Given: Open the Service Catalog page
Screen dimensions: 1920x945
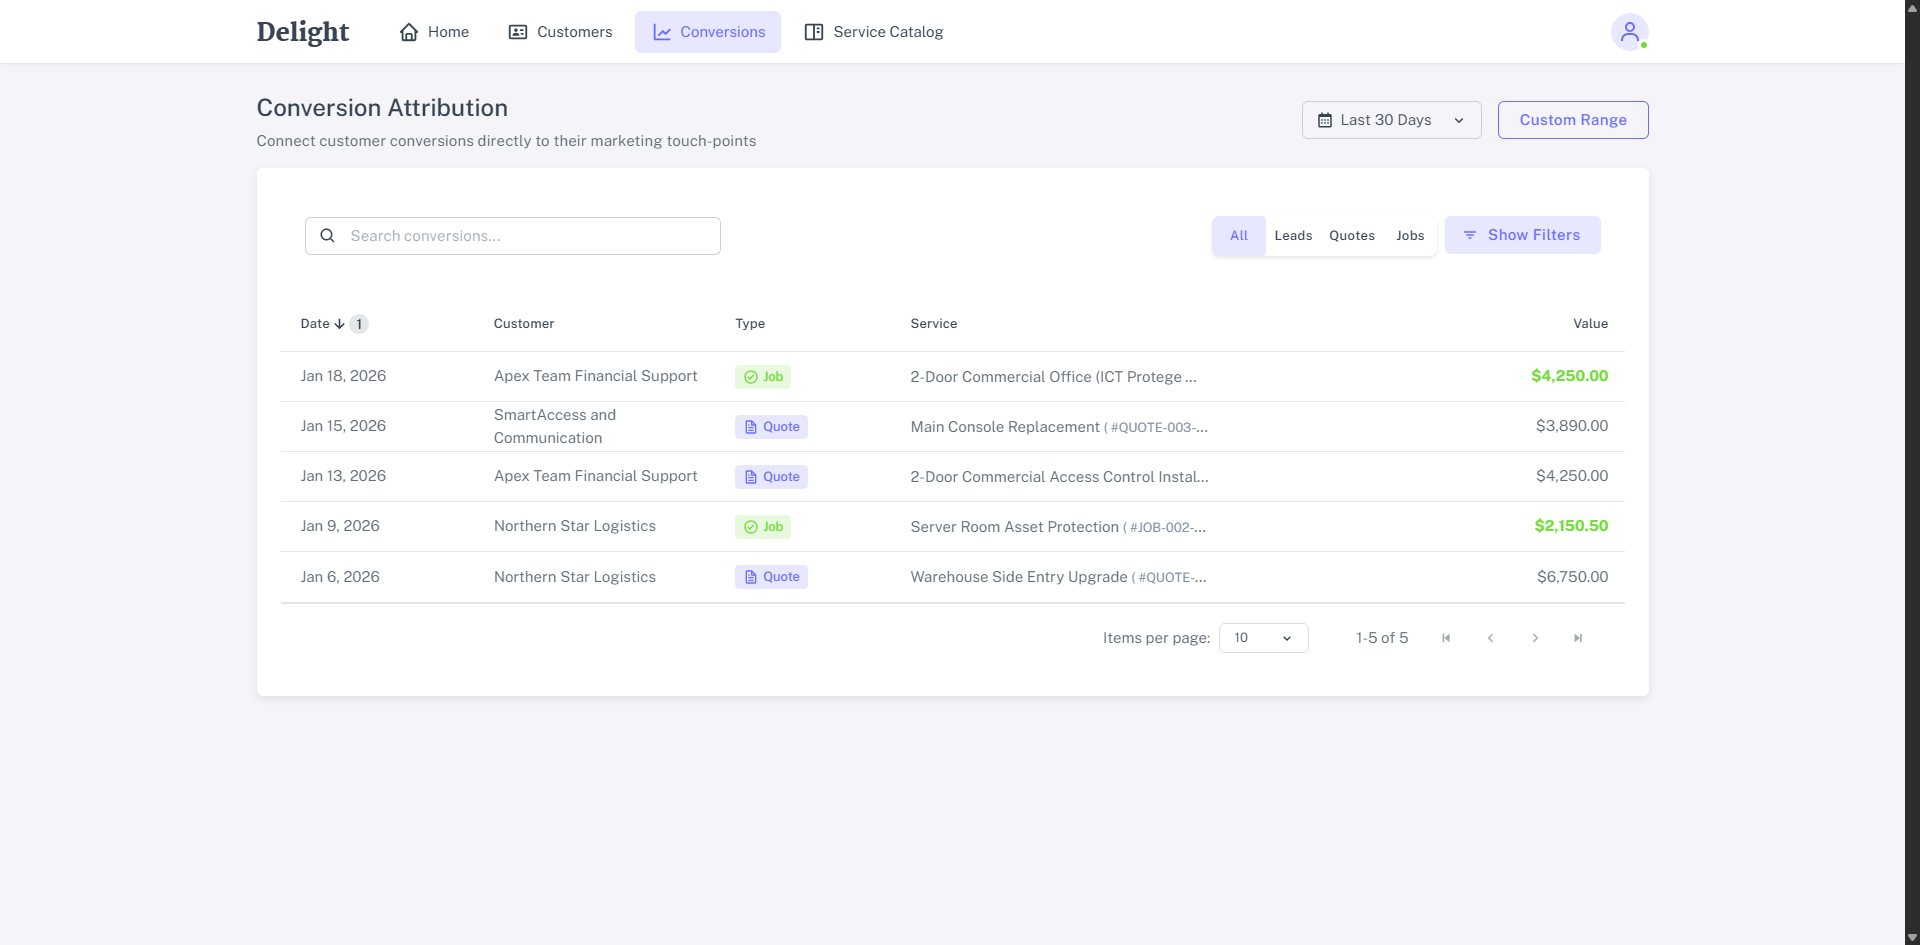Looking at the screenshot, I should [x=874, y=32].
